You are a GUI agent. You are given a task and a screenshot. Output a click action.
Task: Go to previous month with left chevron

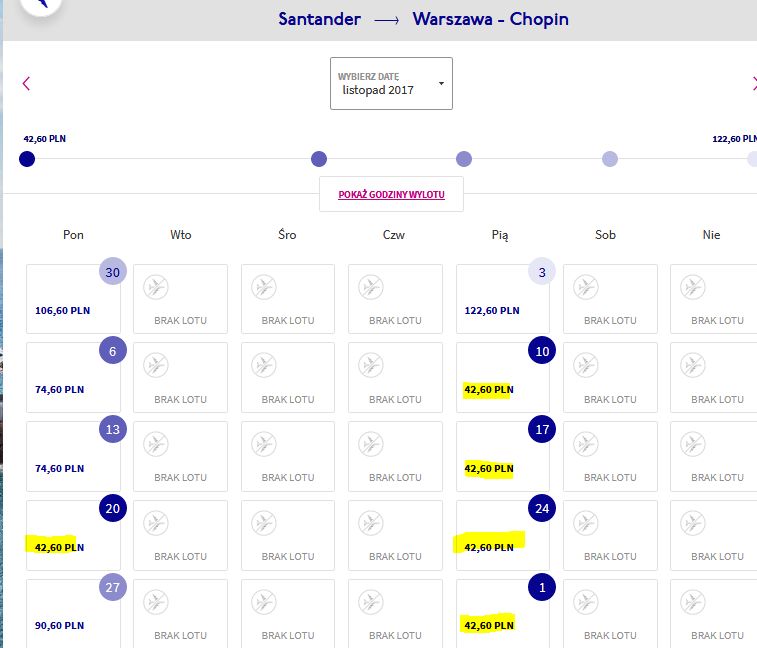click(26, 84)
